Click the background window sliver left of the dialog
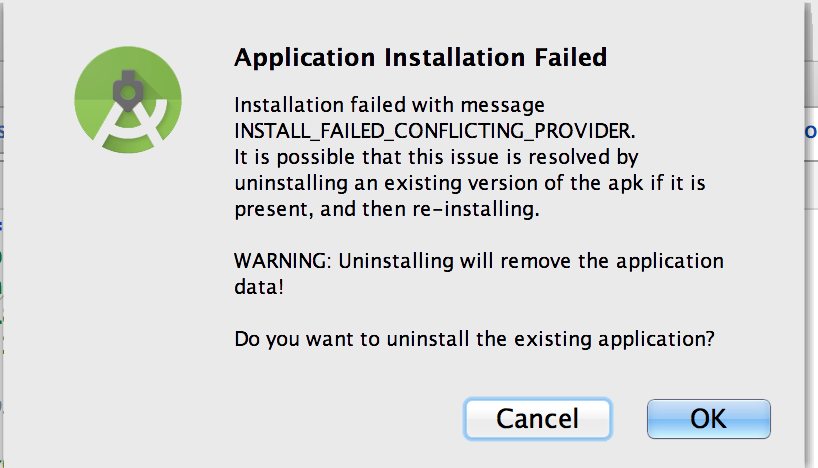The image size is (818, 468). (x=2, y=234)
